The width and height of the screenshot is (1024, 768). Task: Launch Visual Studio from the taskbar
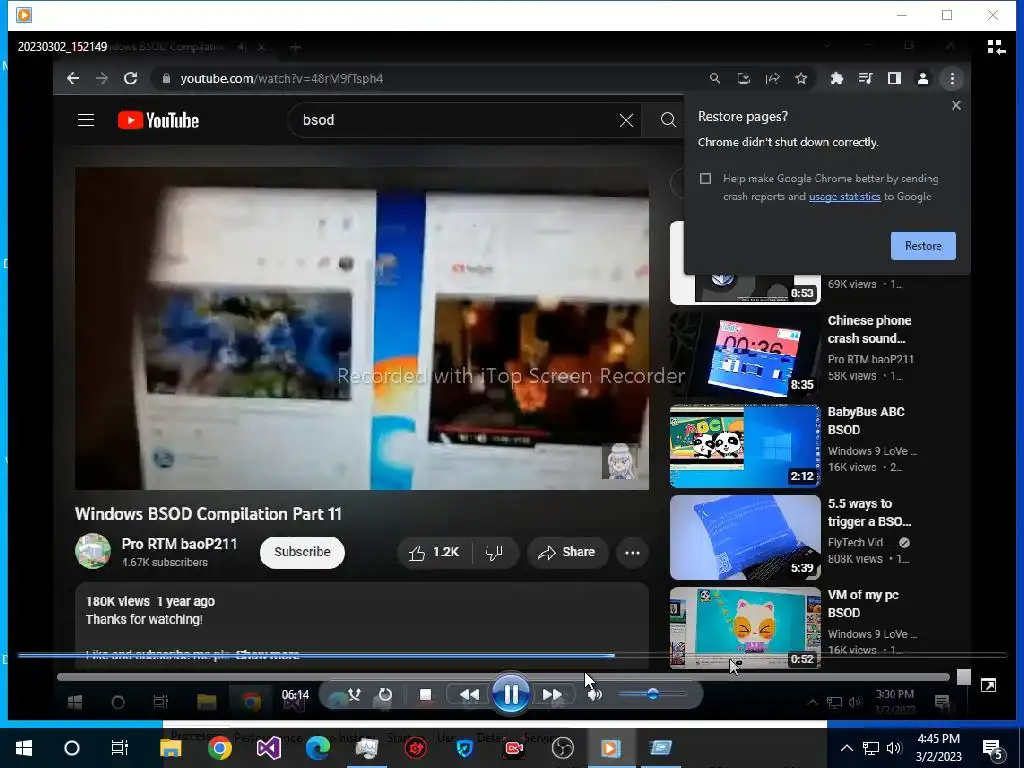268,748
